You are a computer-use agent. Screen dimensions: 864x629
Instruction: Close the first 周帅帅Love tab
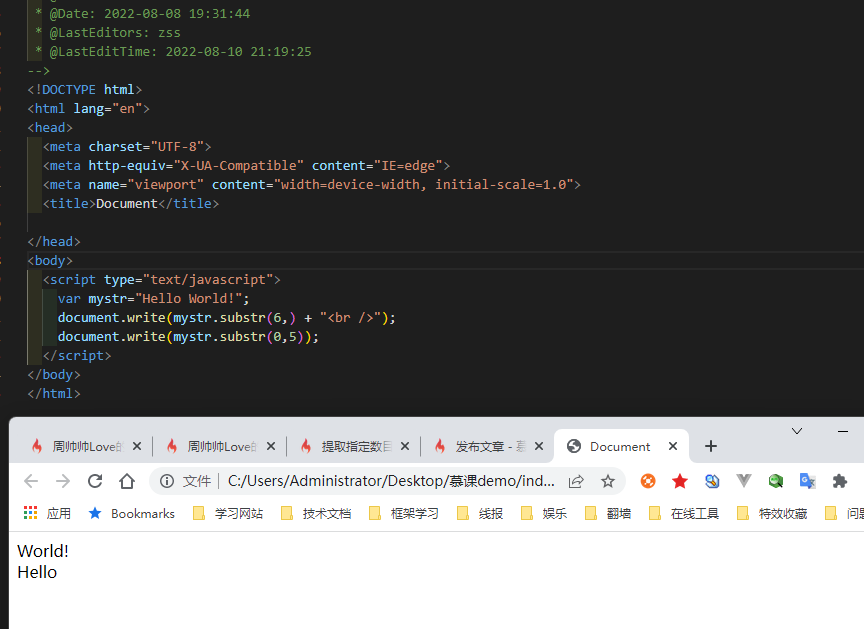coord(137,446)
